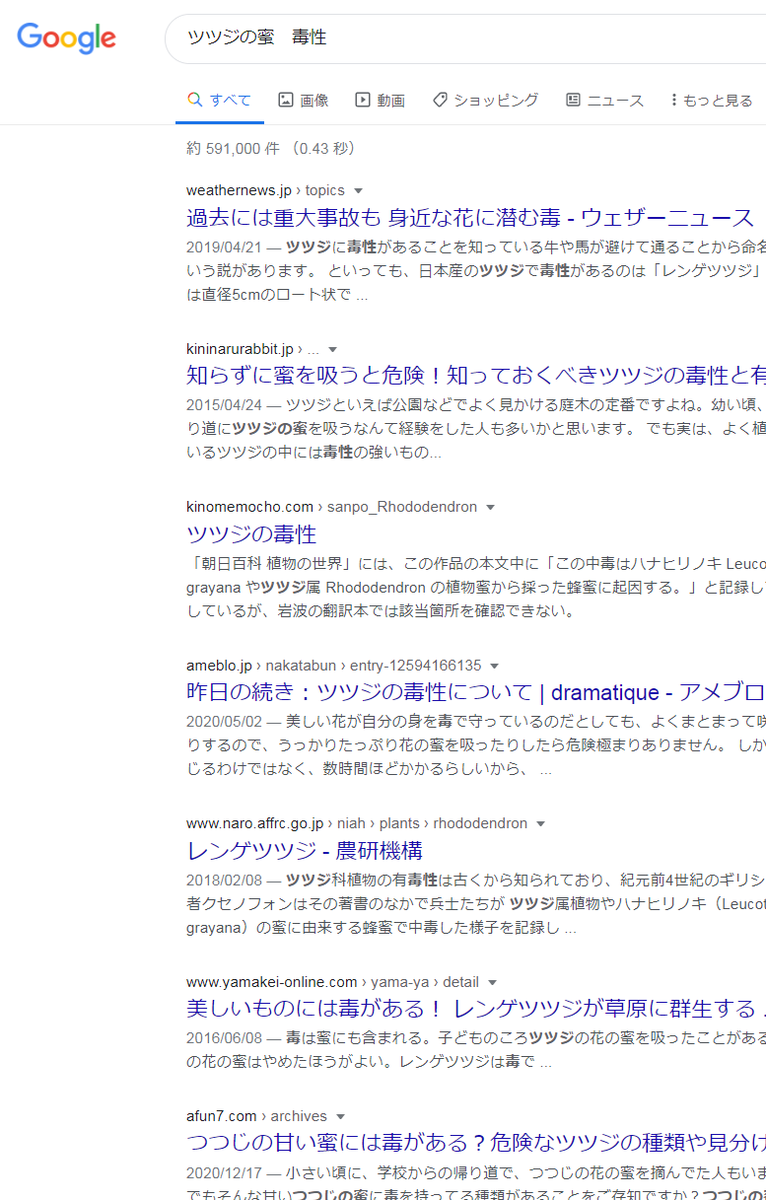
Task: Expand dropdown arrow next to afun7.com › archives
Action: (x=340, y=1116)
